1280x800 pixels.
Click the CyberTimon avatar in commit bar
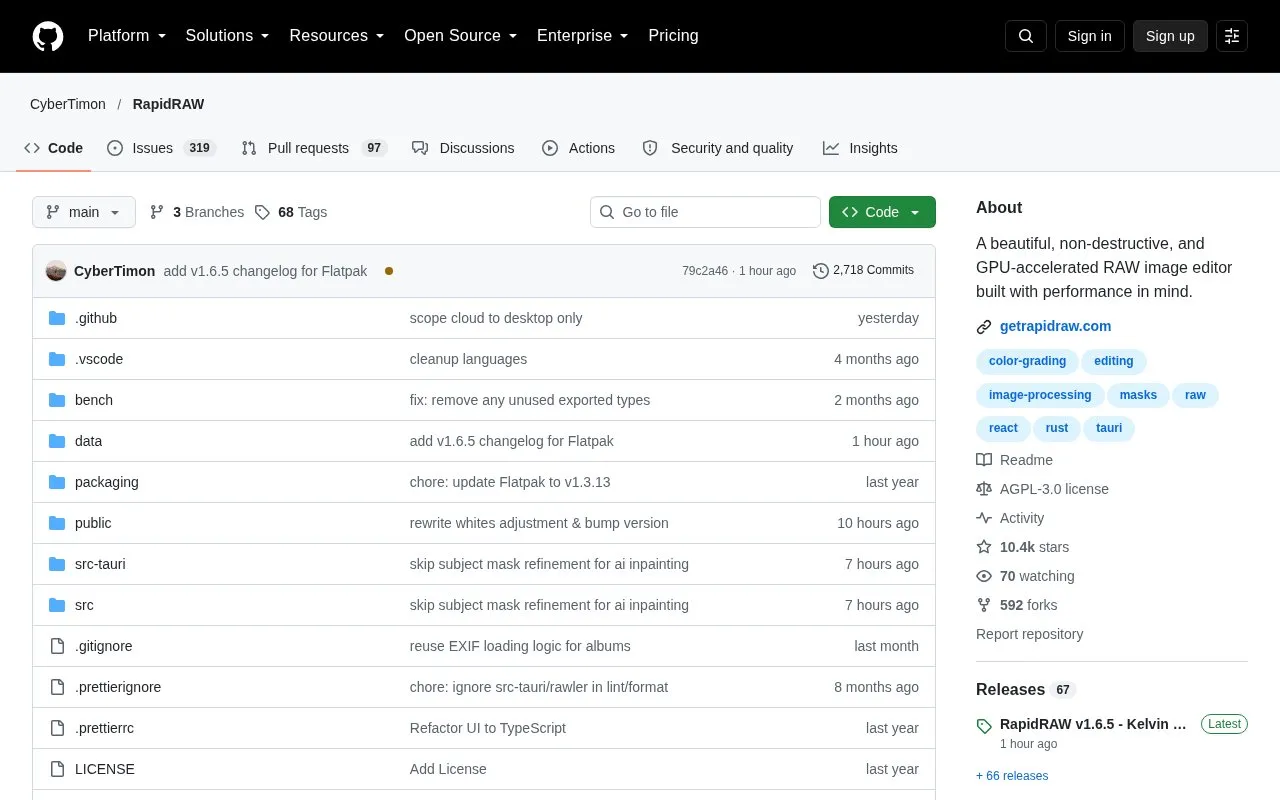(56, 271)
